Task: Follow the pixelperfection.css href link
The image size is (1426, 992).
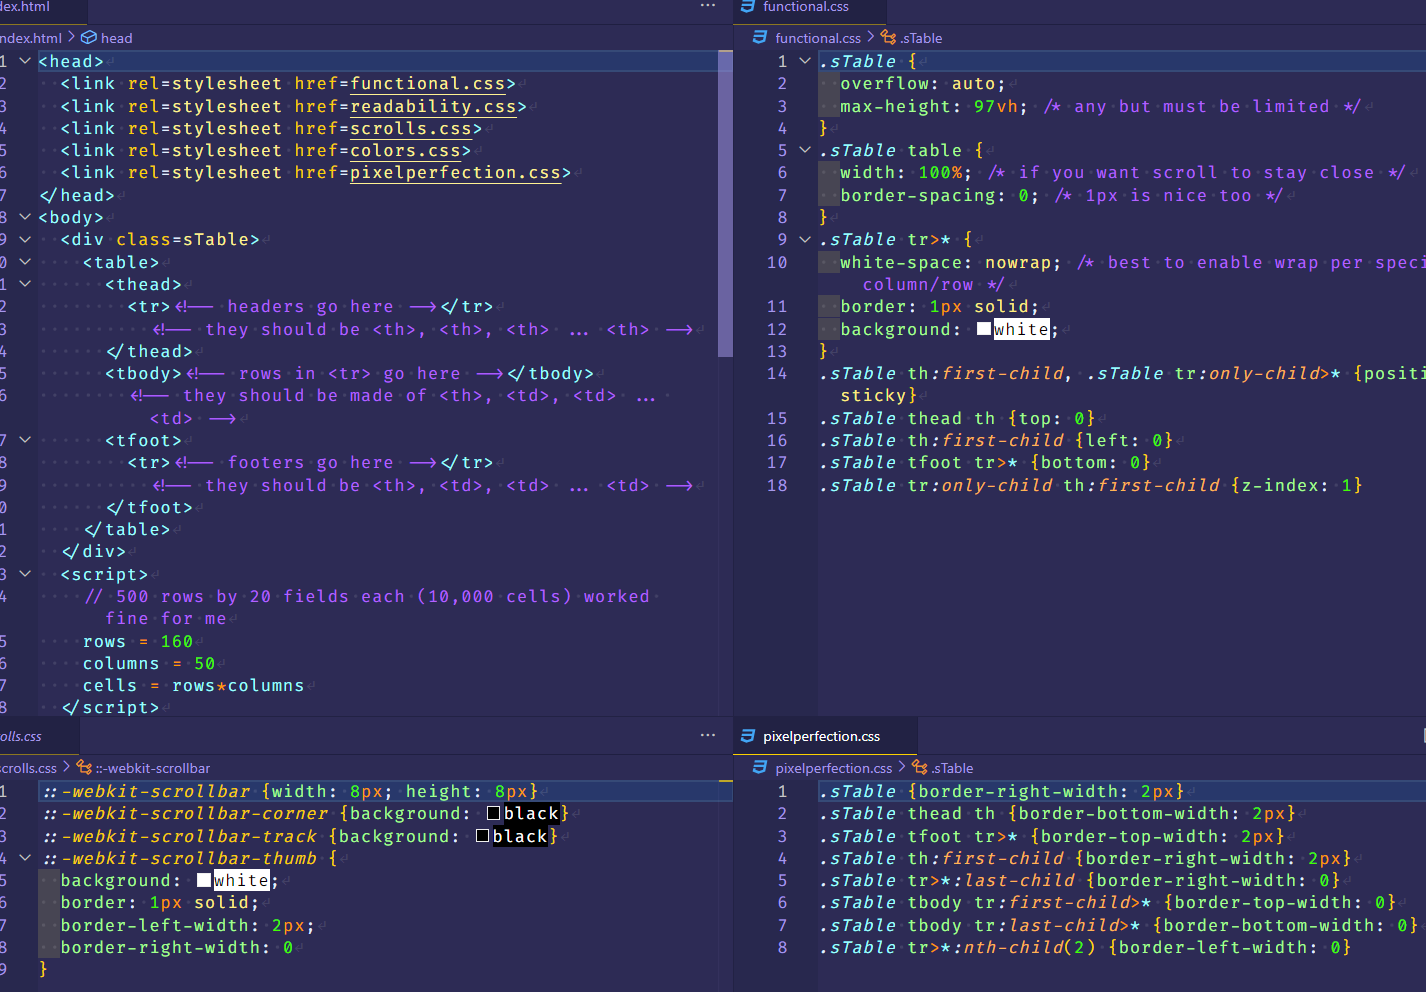Action: click(455, 172)
